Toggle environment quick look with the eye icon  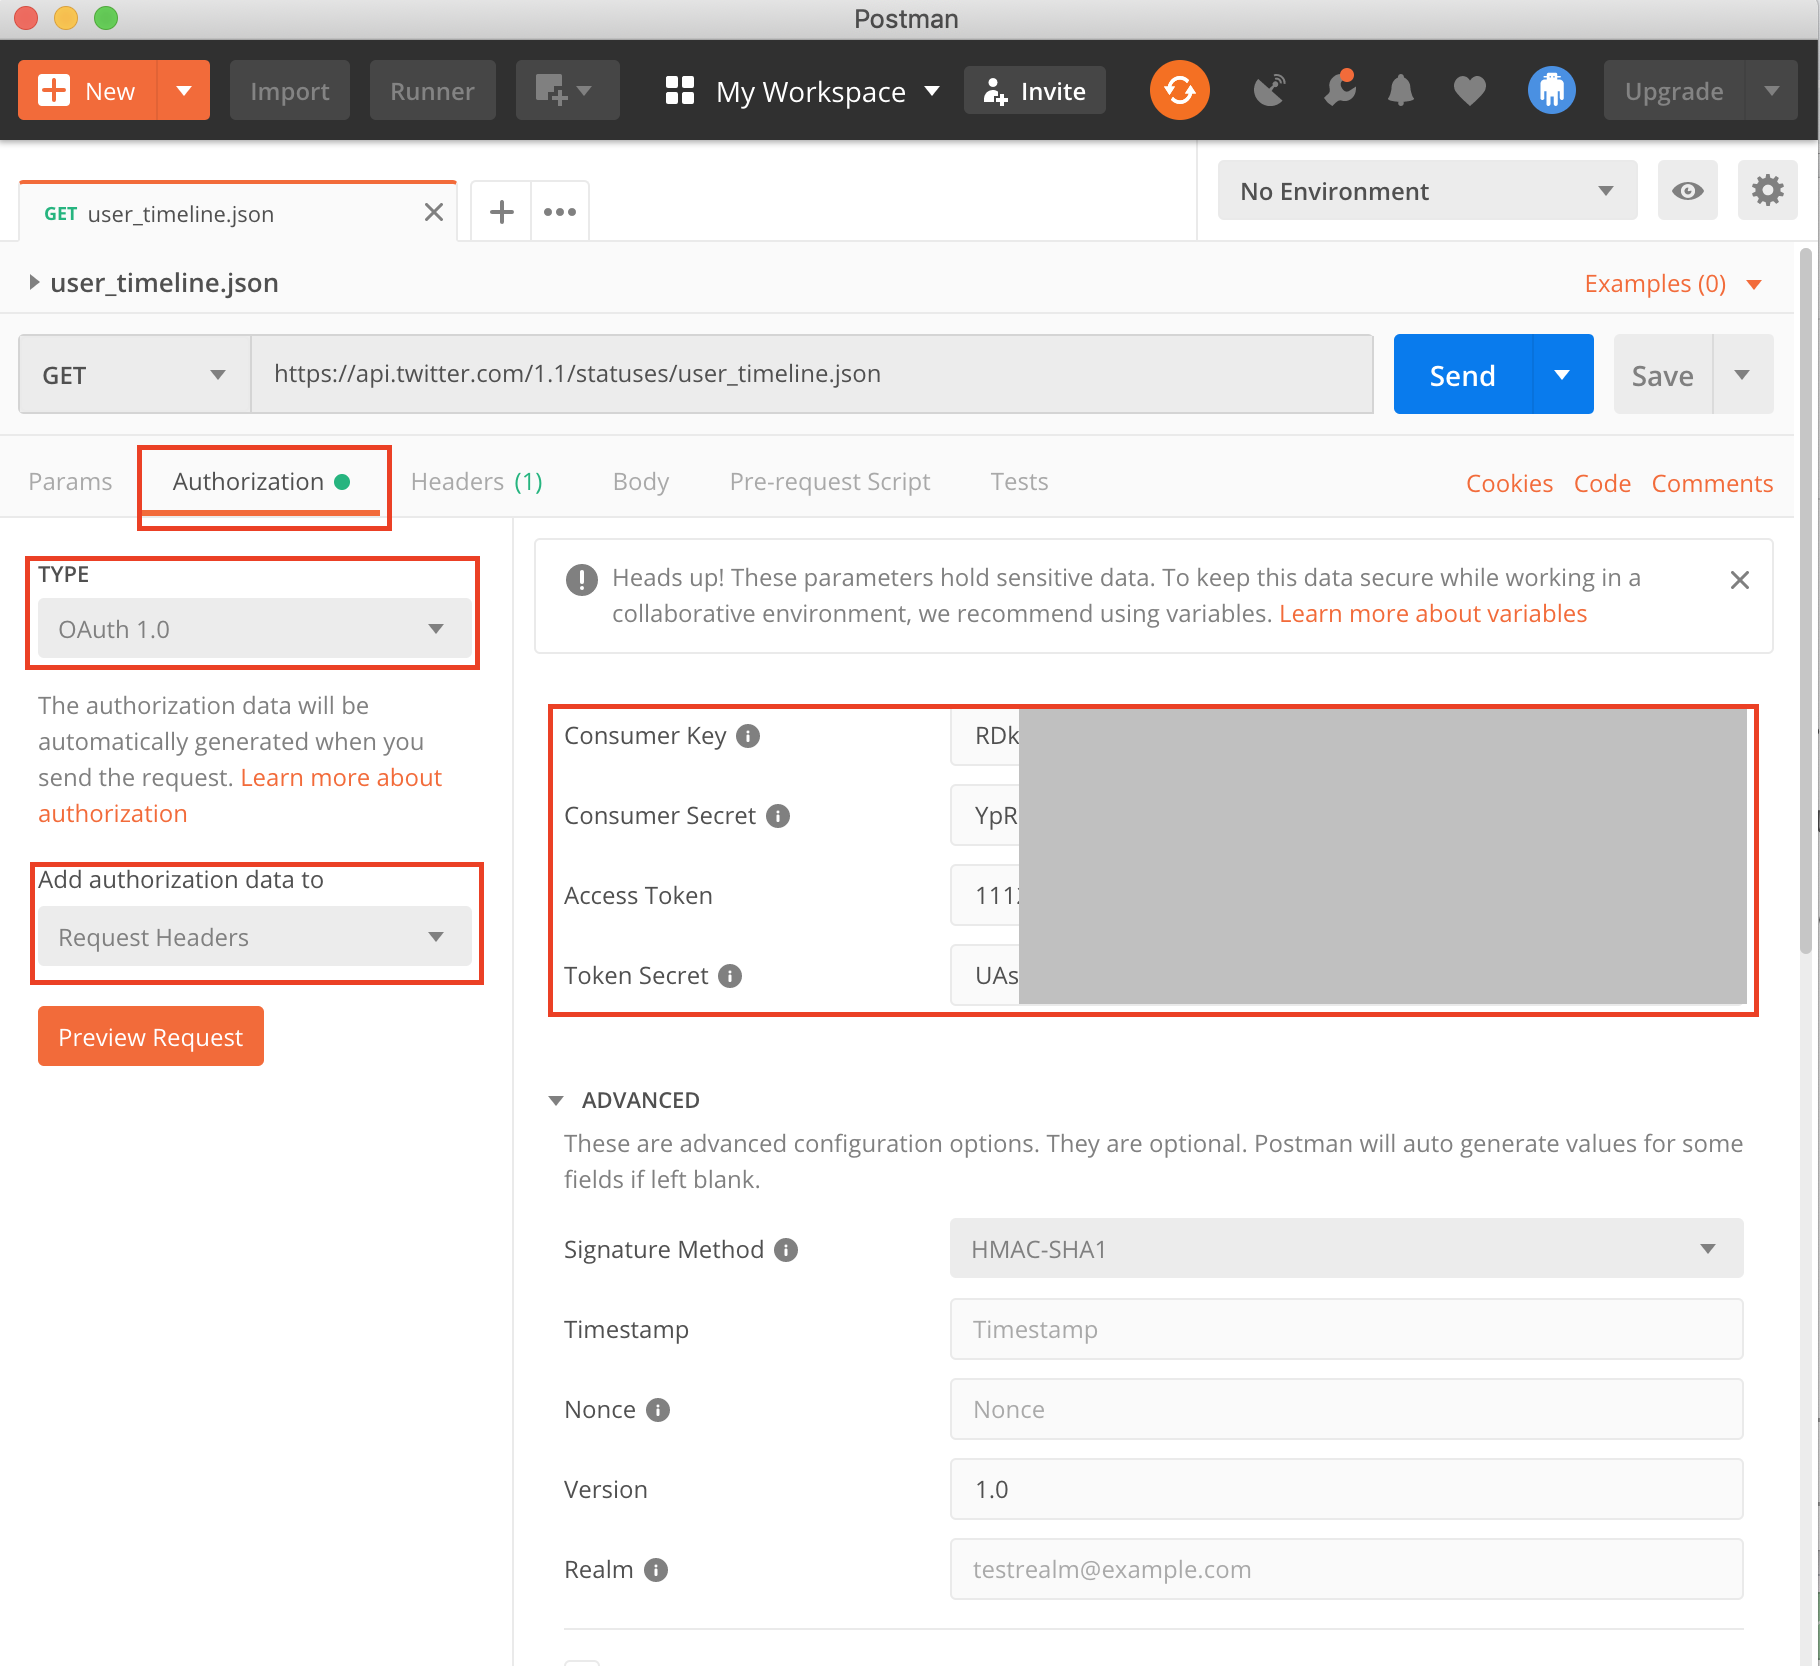[1687, 190]
